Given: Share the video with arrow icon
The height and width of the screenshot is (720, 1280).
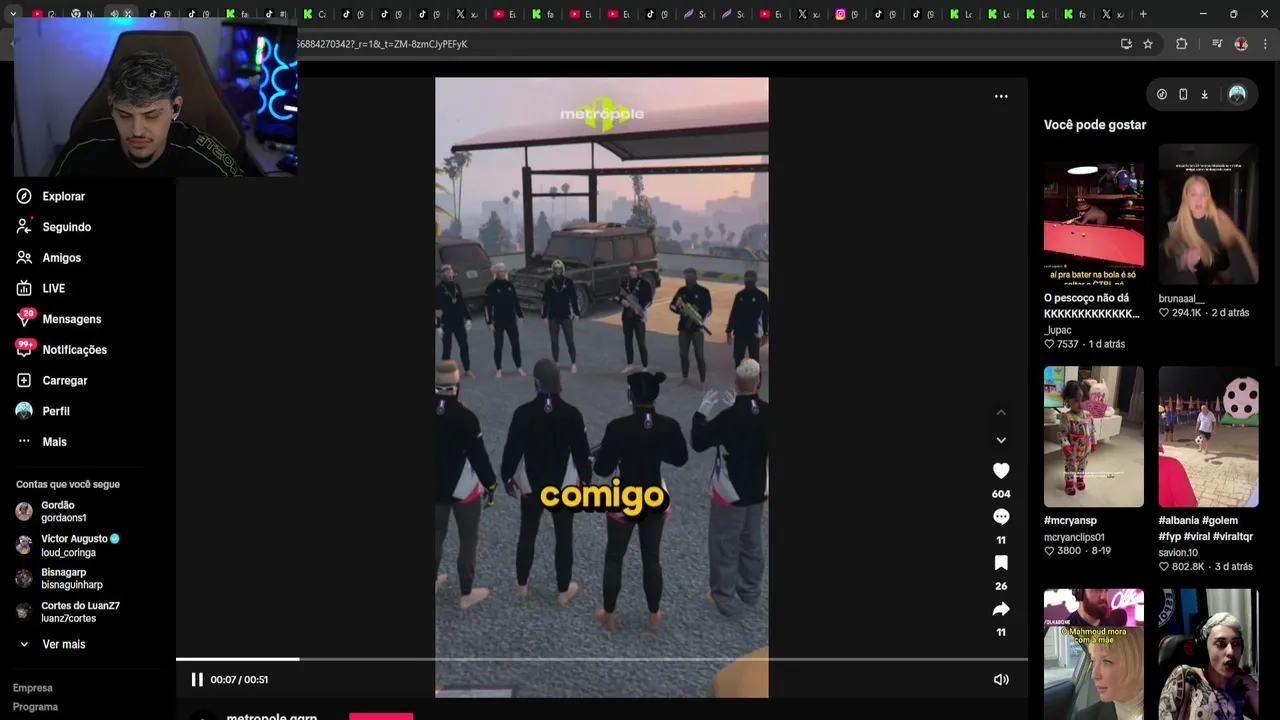Looking at the screenshot, I should coord(1001,609).
